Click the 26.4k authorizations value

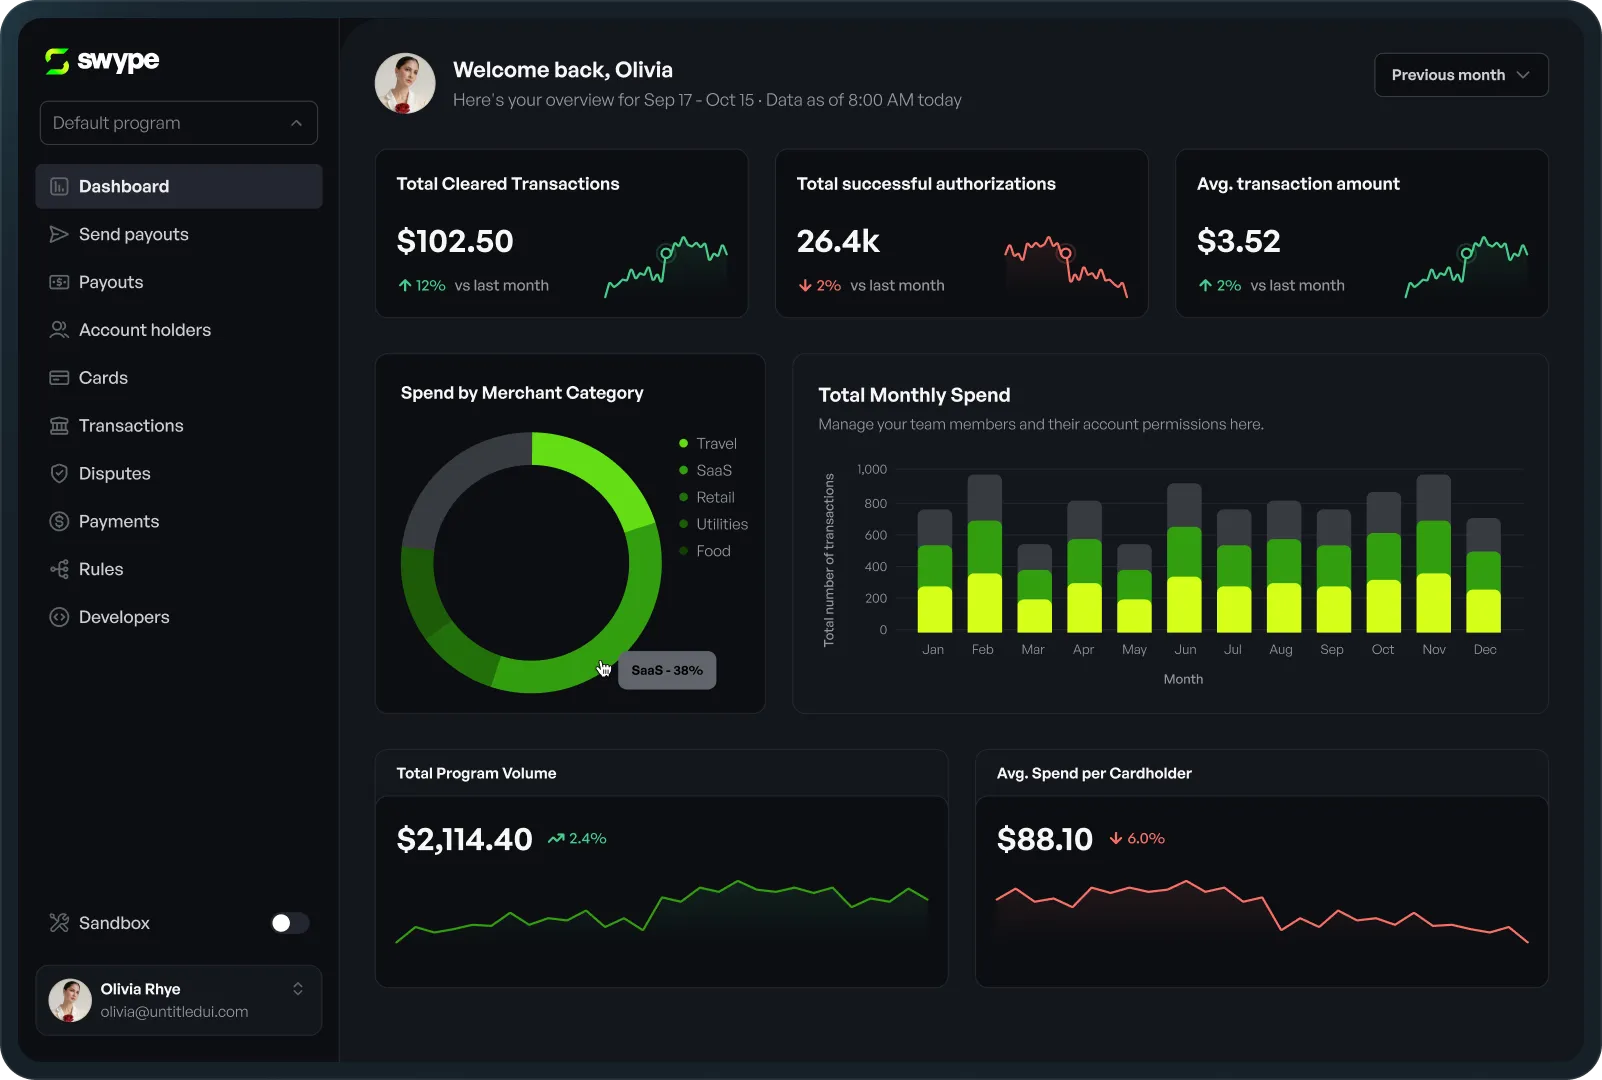pyautogui.click(x=838, y=242)
